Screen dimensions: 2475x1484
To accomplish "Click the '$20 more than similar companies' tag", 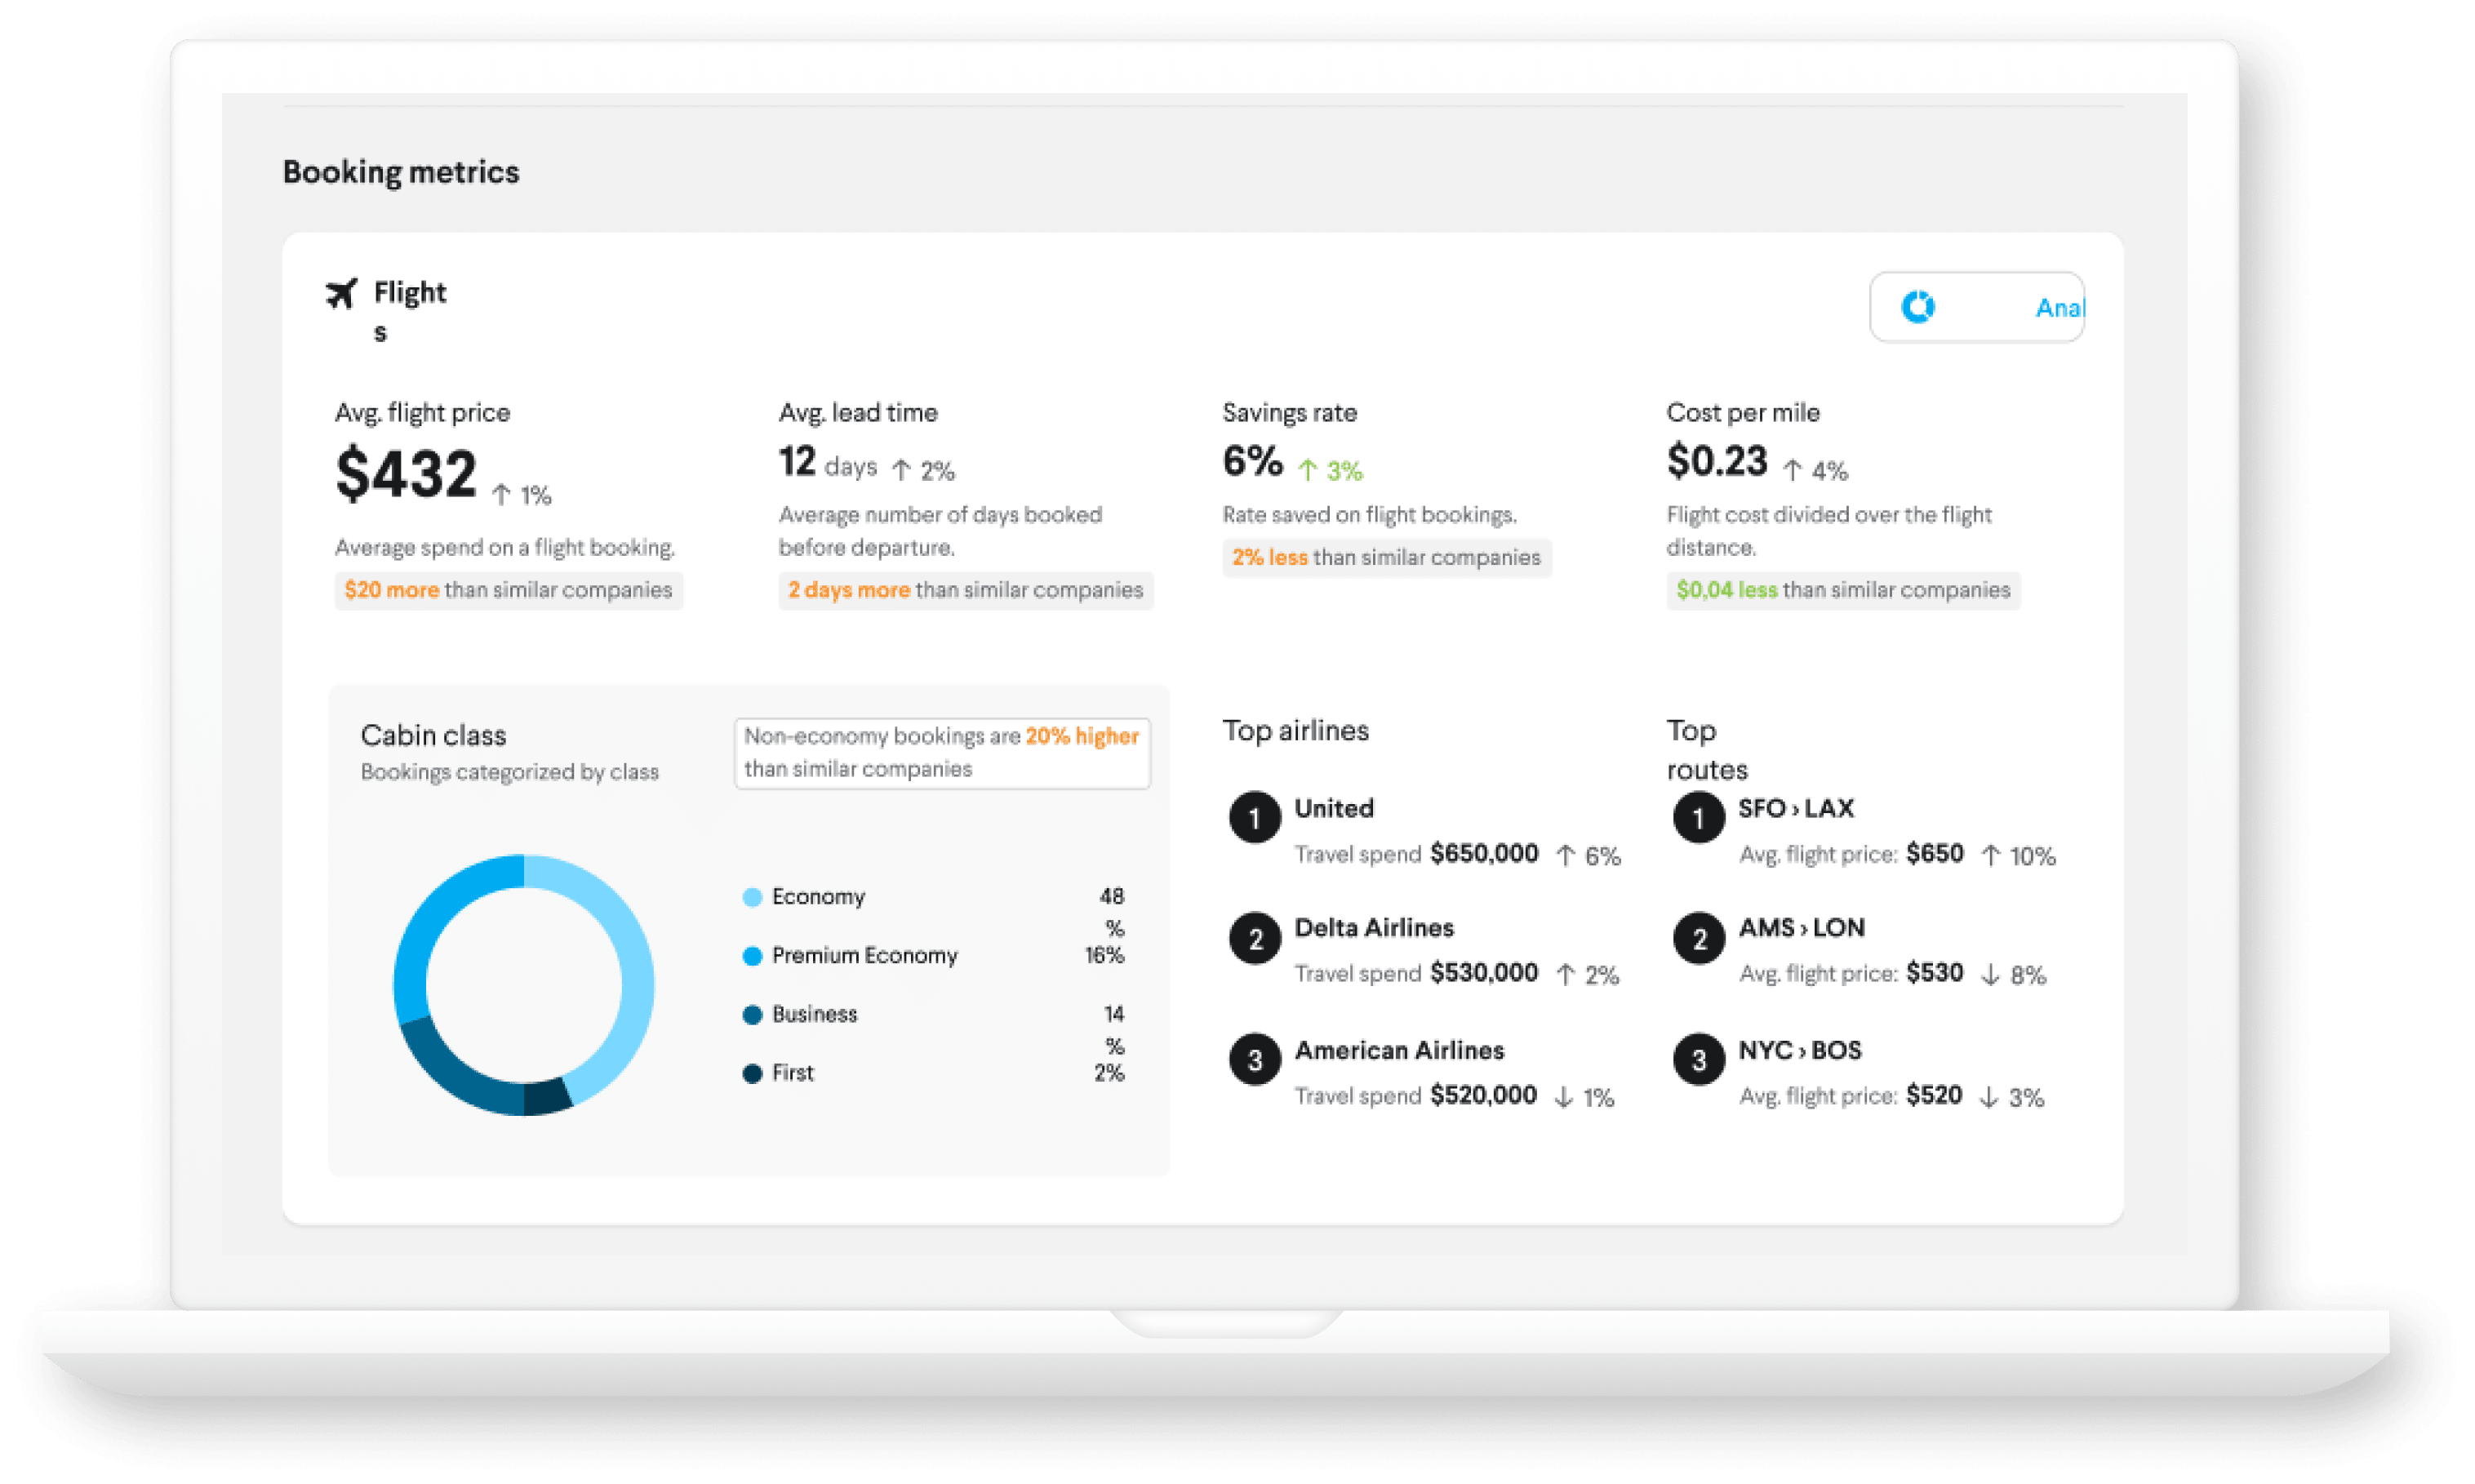I will 508,590.
